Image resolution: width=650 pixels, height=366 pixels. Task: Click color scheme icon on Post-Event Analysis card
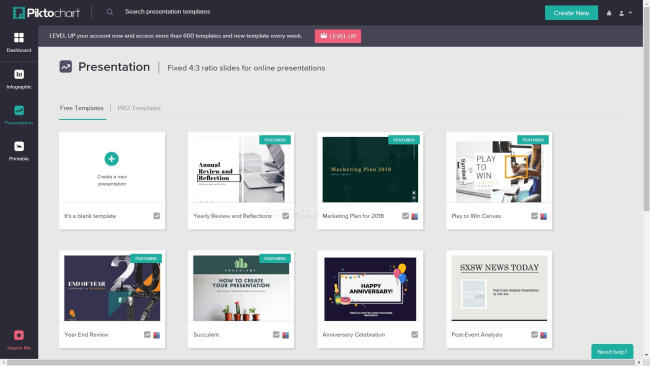(x=543, y=335)
